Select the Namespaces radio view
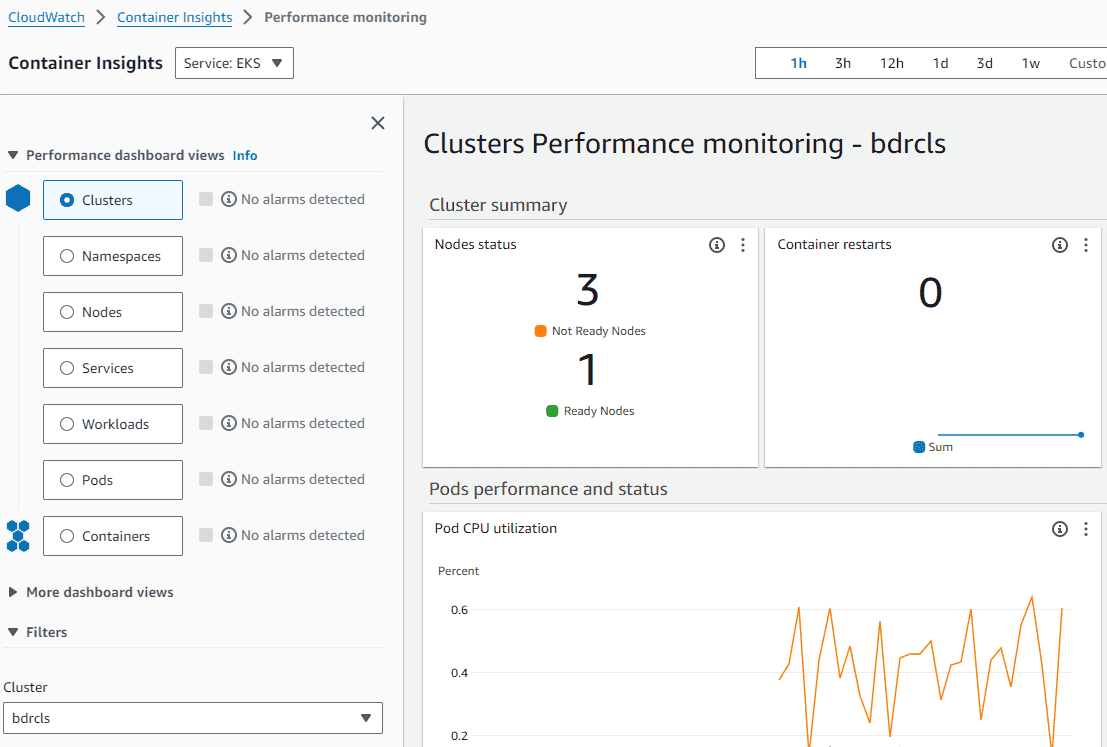Screen dimensions: 1107x747 (113, 256)
